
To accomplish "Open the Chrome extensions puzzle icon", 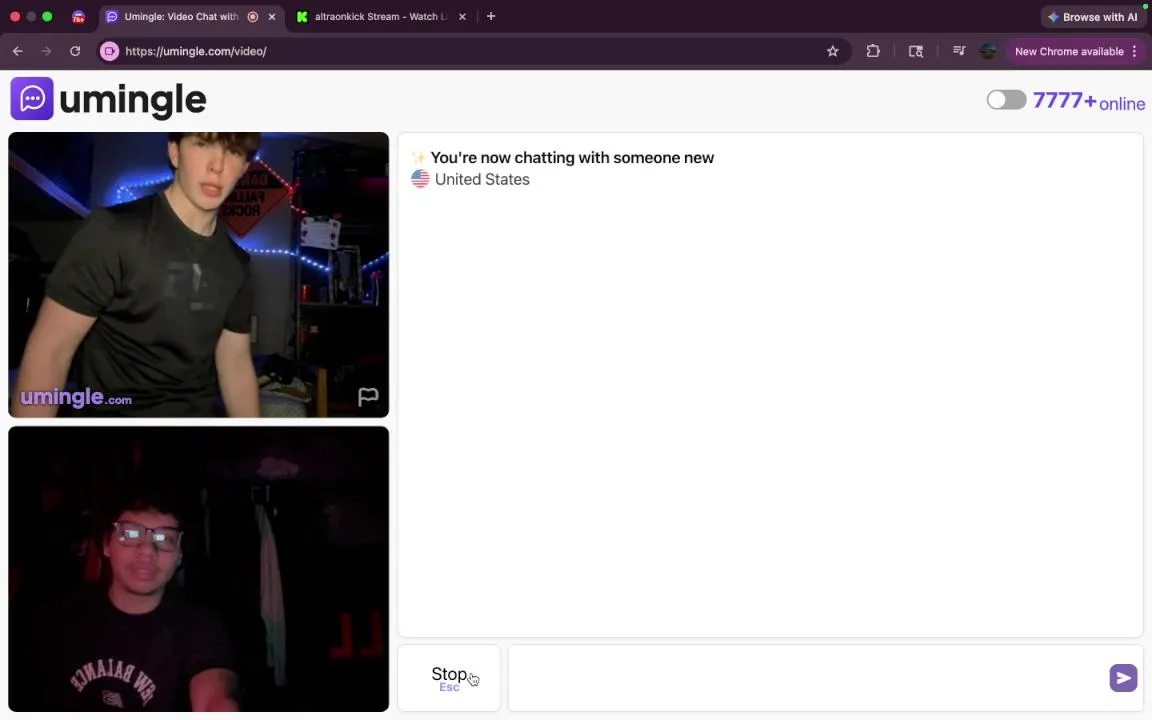I will coord(873,51).
